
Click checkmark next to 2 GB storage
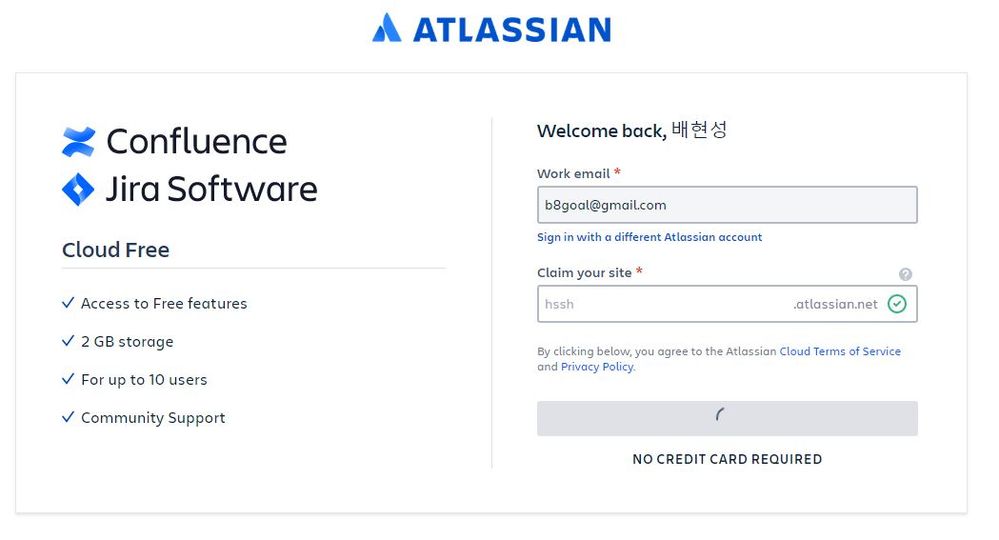pyautogui.click(x=68, y=341)
